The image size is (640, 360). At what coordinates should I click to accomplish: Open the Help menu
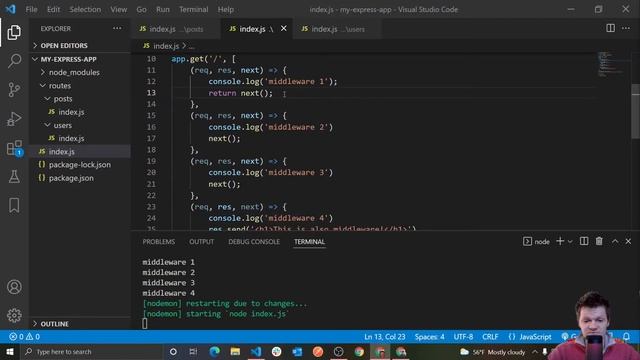coord(226,9)
